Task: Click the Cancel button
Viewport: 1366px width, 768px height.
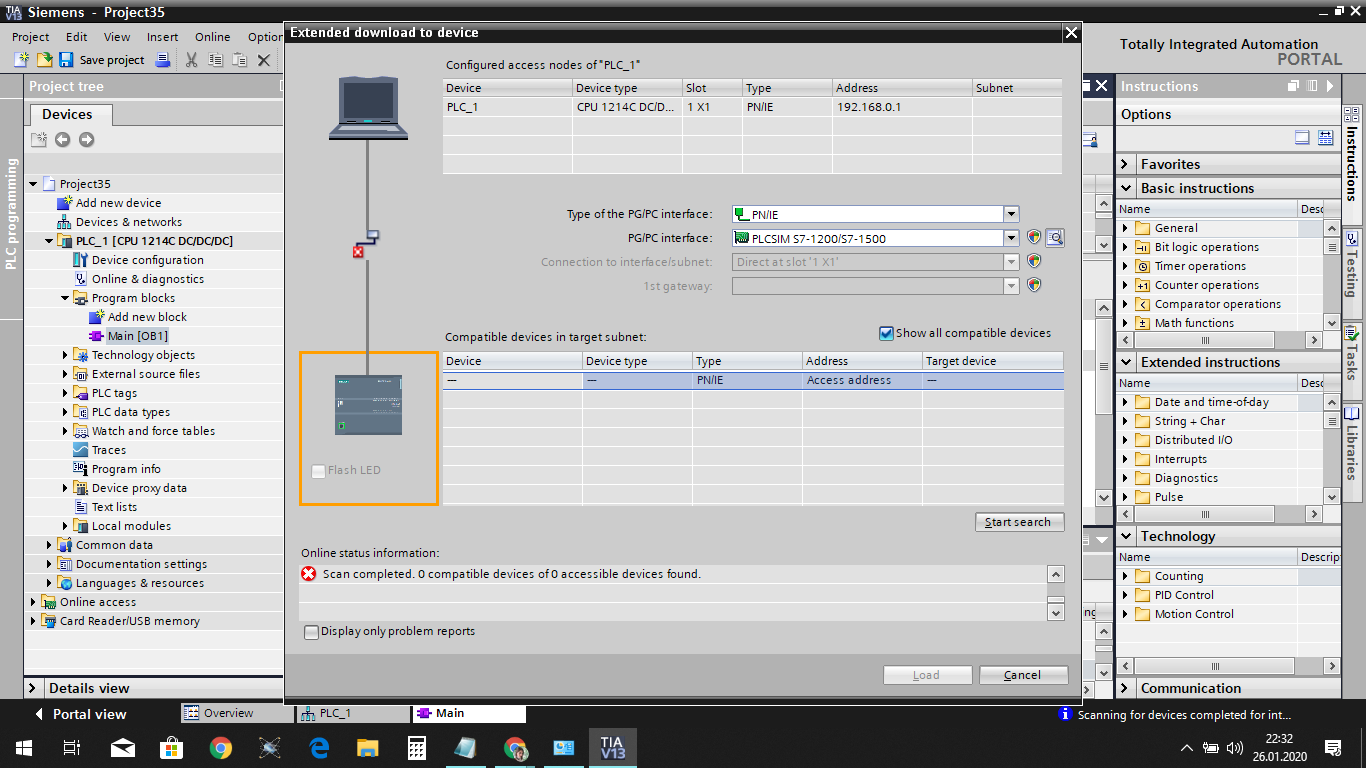Action: (x=1023, y=675)
